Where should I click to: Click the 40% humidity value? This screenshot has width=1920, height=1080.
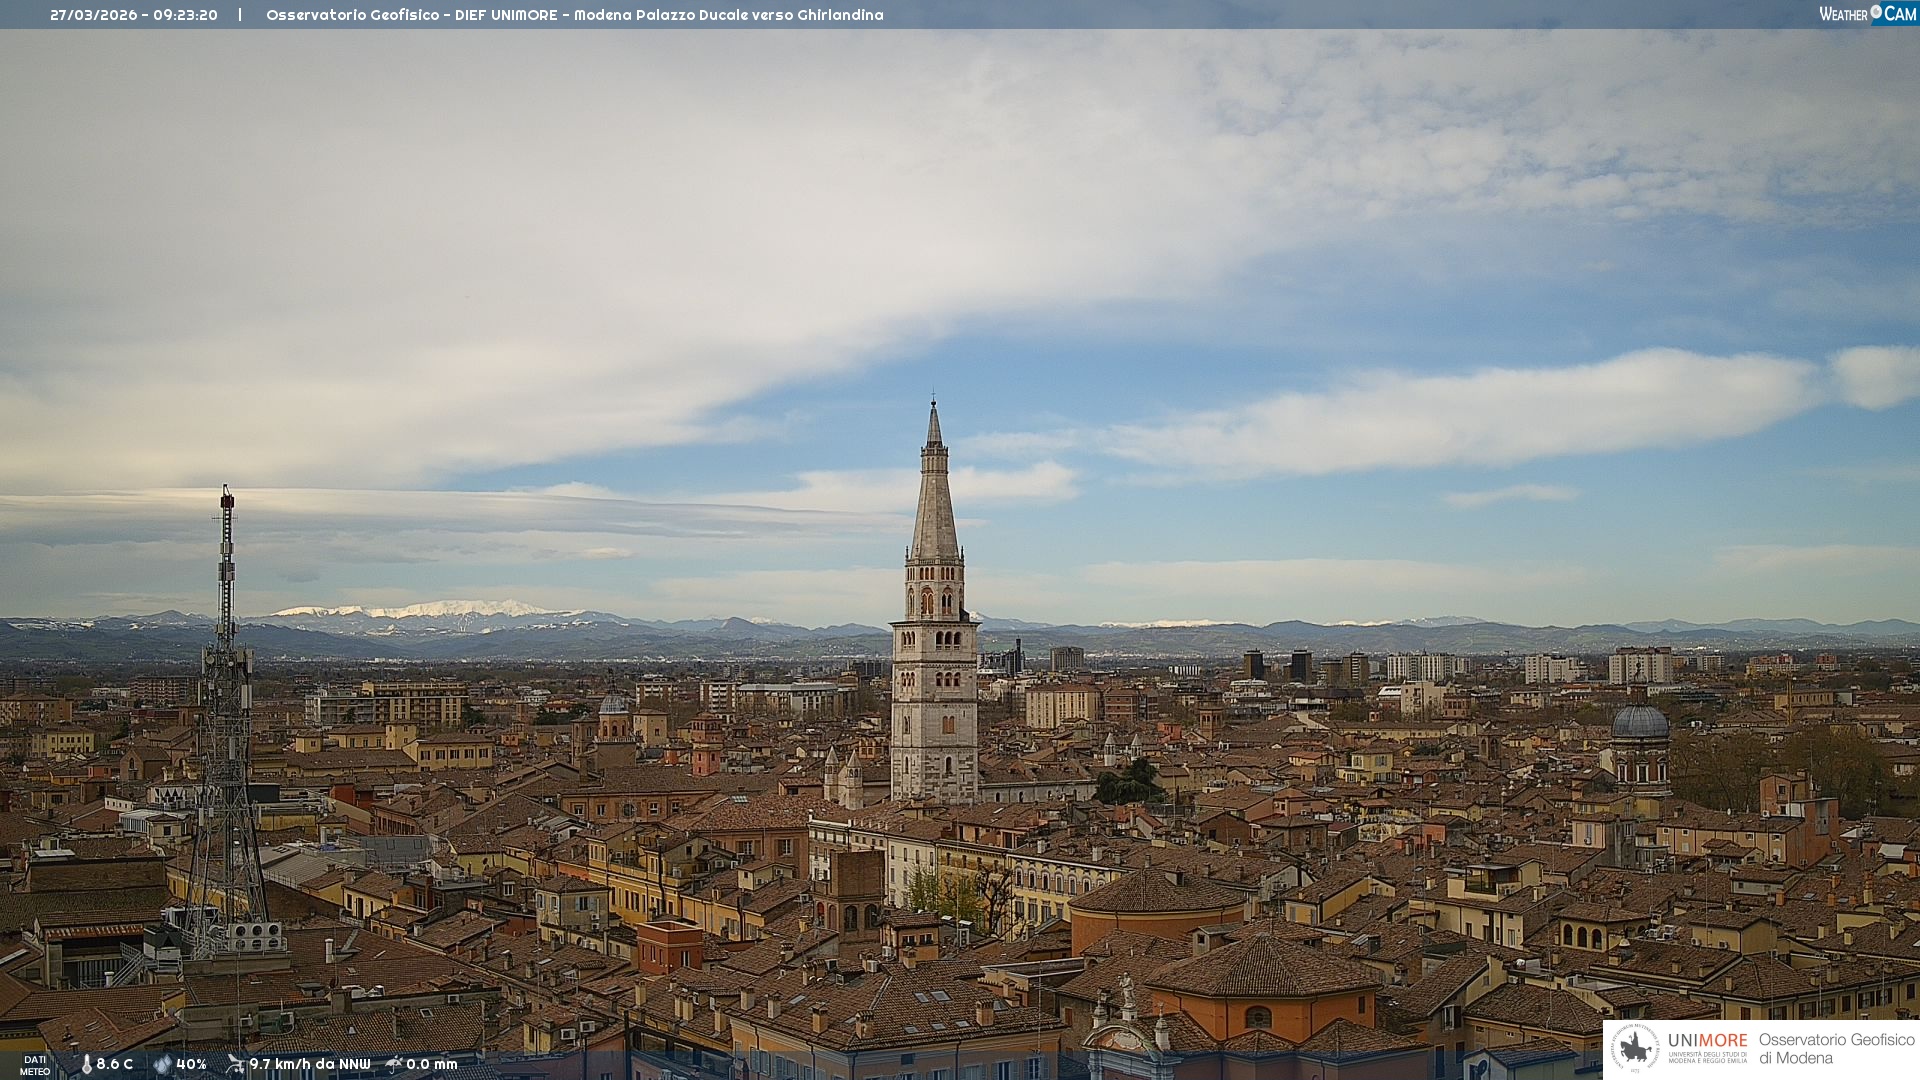pos(191,1064)
